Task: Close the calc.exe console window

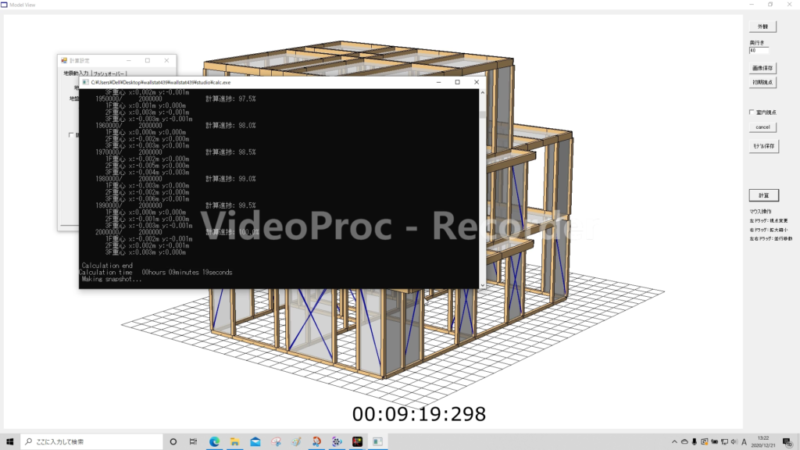Action: tap(477, 82)
